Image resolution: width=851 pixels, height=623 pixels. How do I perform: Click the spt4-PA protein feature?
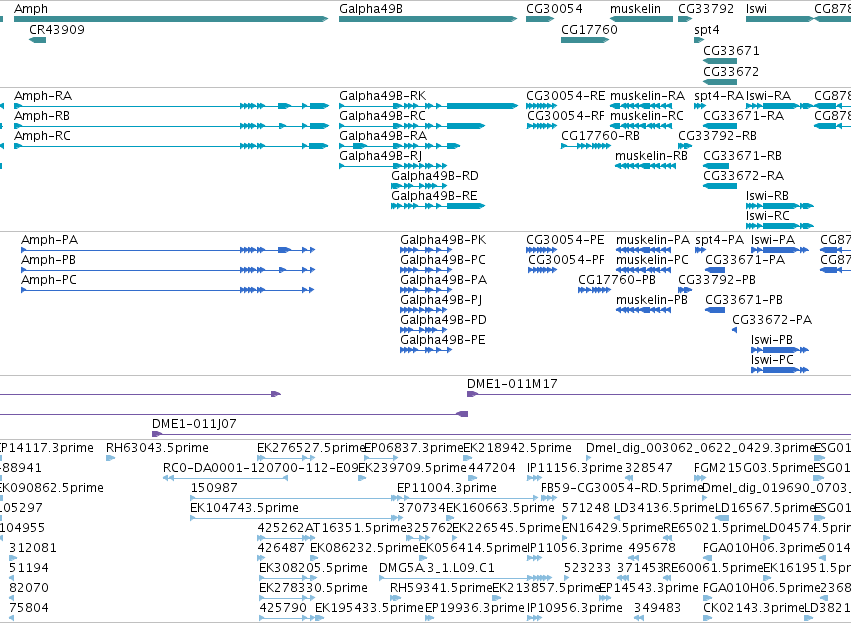[x=700, y=250]
